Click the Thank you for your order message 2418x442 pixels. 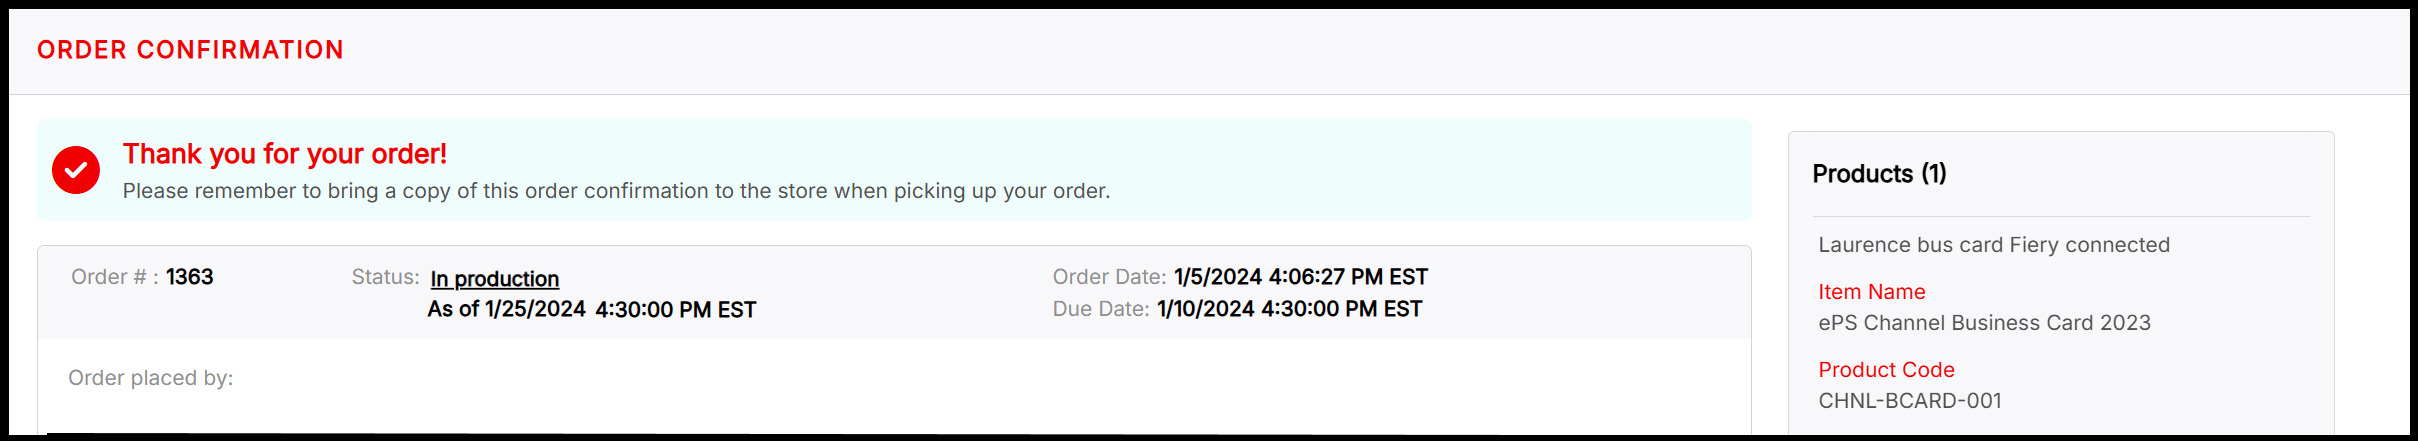tap(284, 154)
